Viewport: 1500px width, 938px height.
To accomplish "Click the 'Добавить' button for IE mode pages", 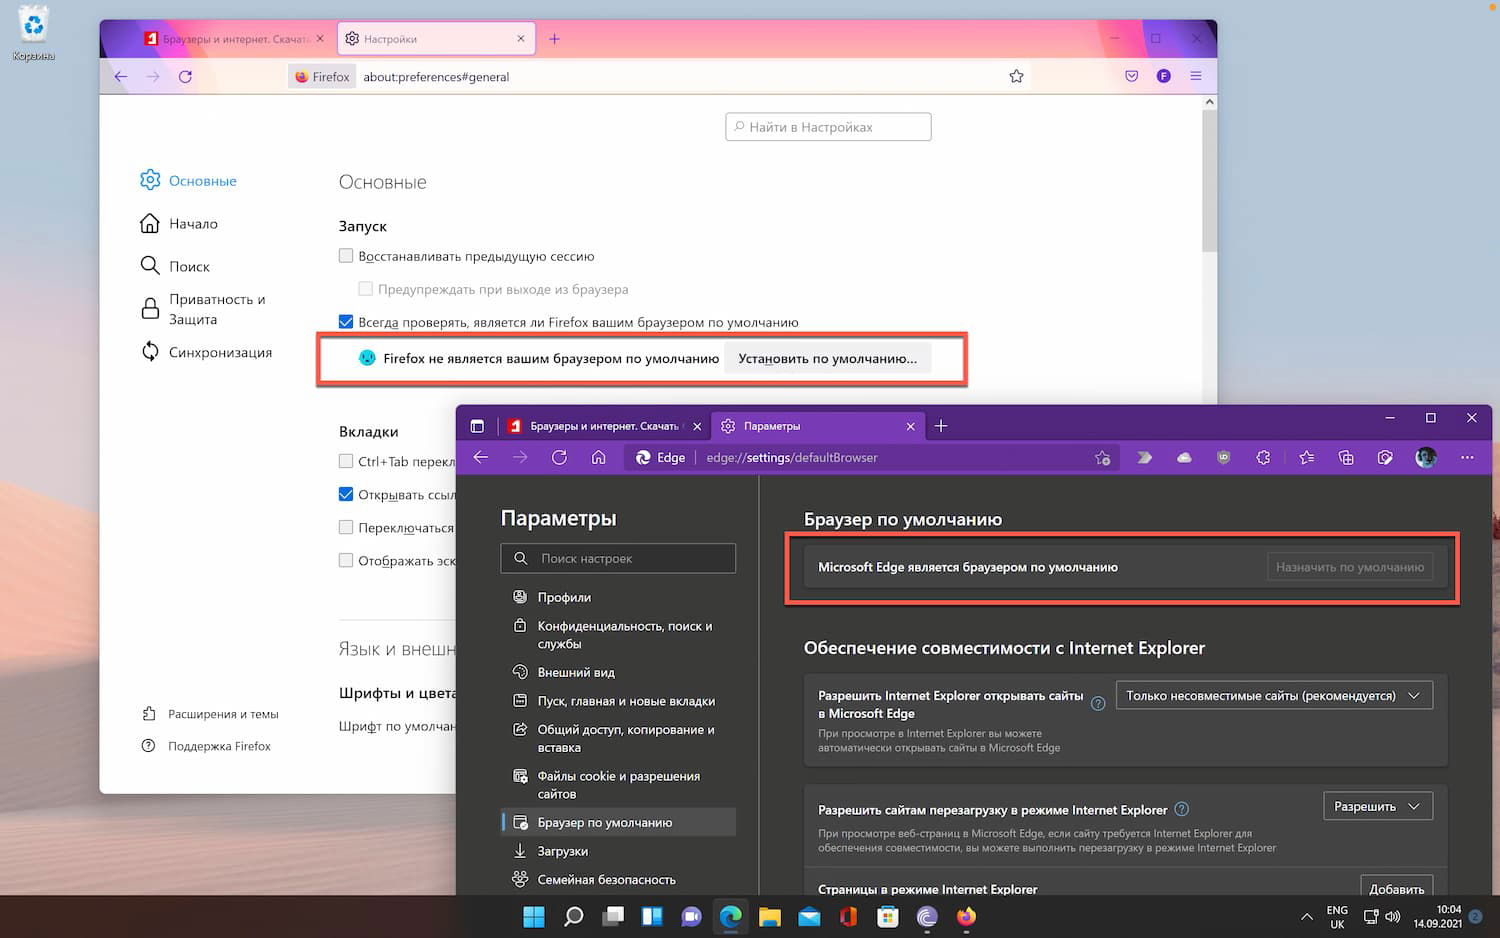I will [x=1397, y=888].
